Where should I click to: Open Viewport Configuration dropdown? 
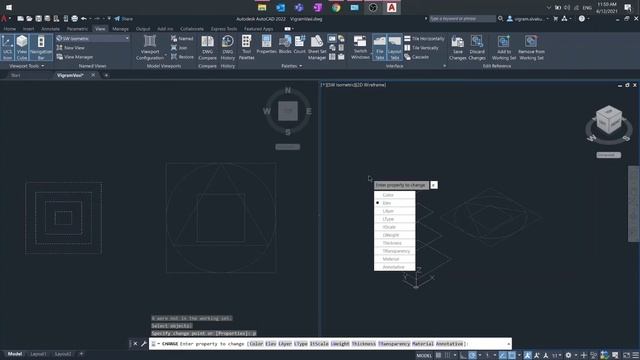[x=150, y=47]
